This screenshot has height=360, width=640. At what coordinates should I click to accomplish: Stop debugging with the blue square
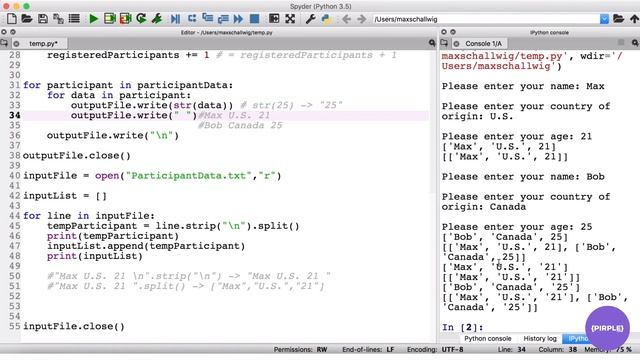click(254, 19)
